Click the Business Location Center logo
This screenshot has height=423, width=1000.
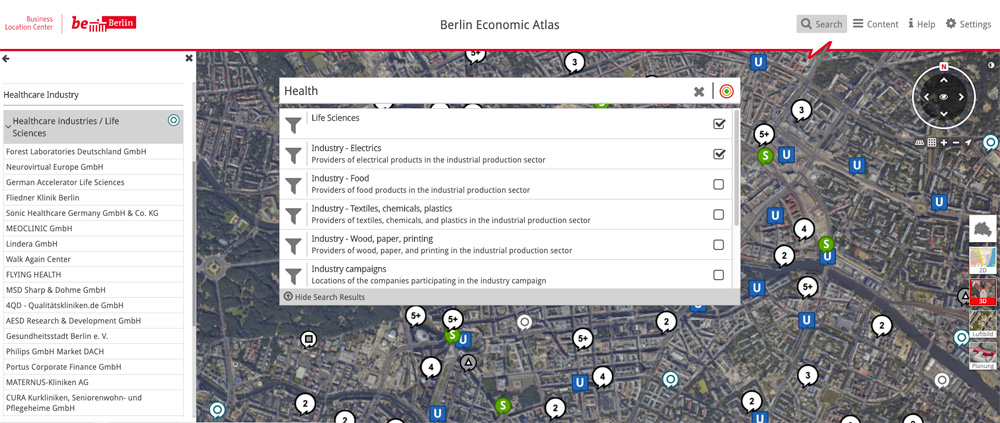click(x=29, y=24)
